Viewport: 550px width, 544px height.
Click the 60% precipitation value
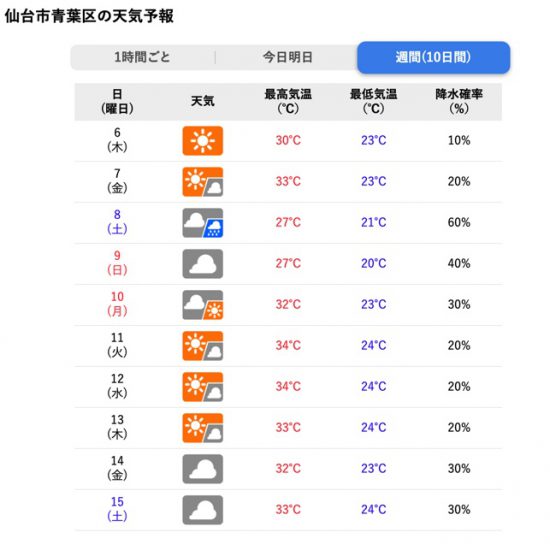pos(459,222)
